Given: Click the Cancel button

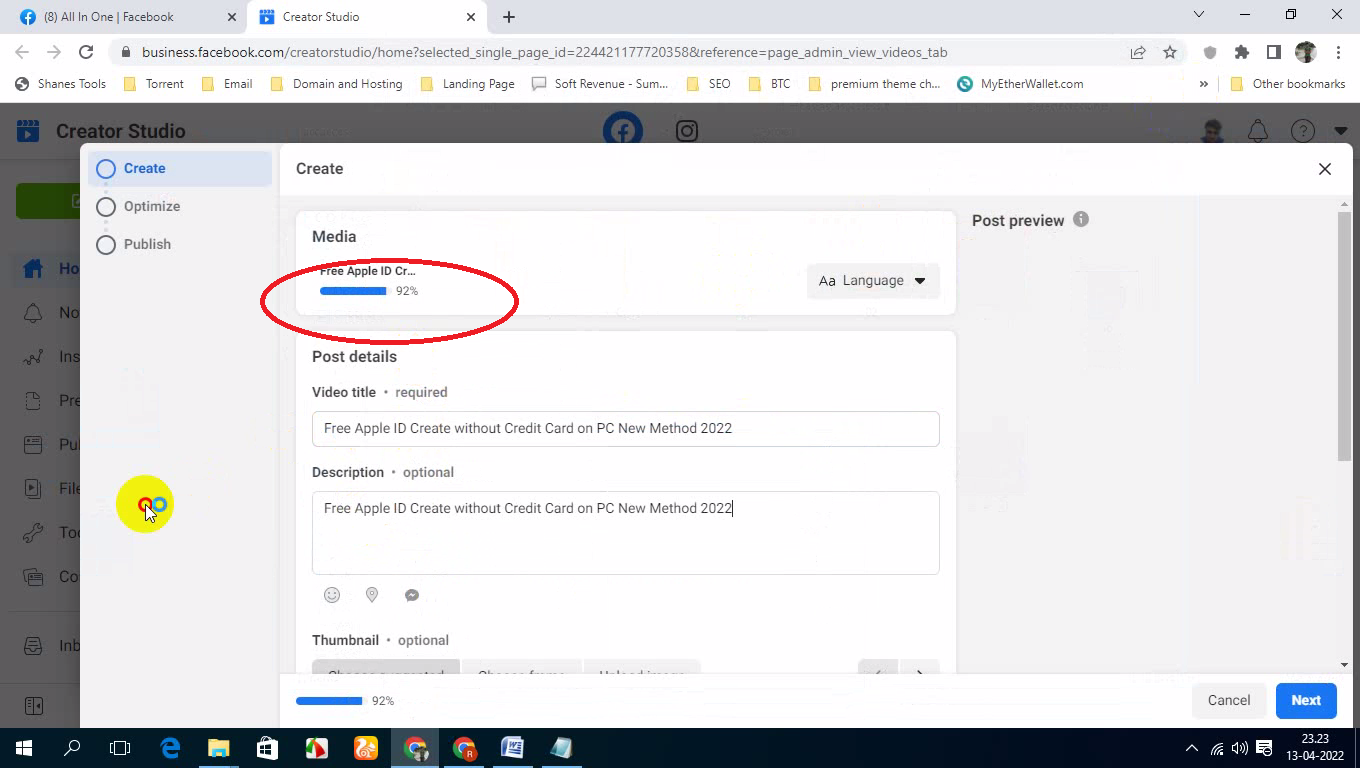Looking at the screenshot, I should point(1229,700).
